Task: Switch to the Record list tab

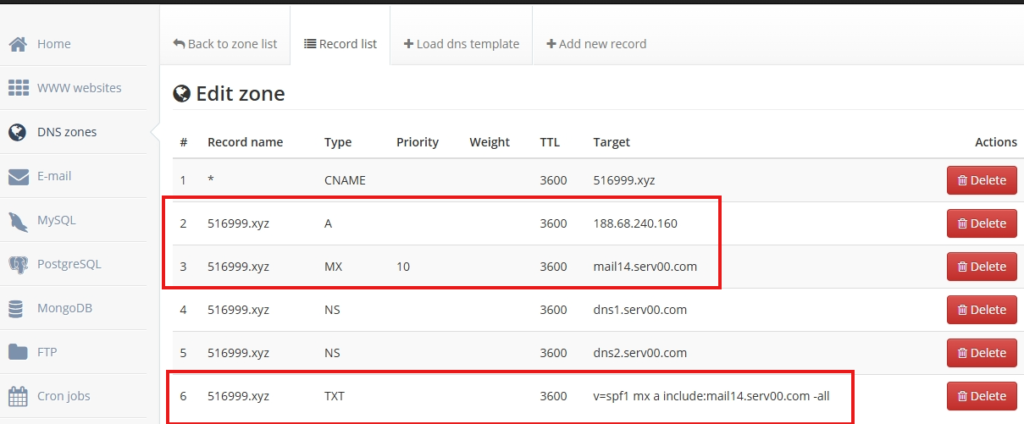Action: tap(340, 44)
